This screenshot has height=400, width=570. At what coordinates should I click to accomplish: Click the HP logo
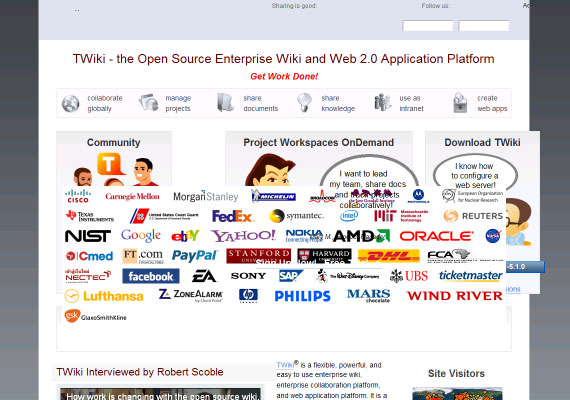pos(248,296)
